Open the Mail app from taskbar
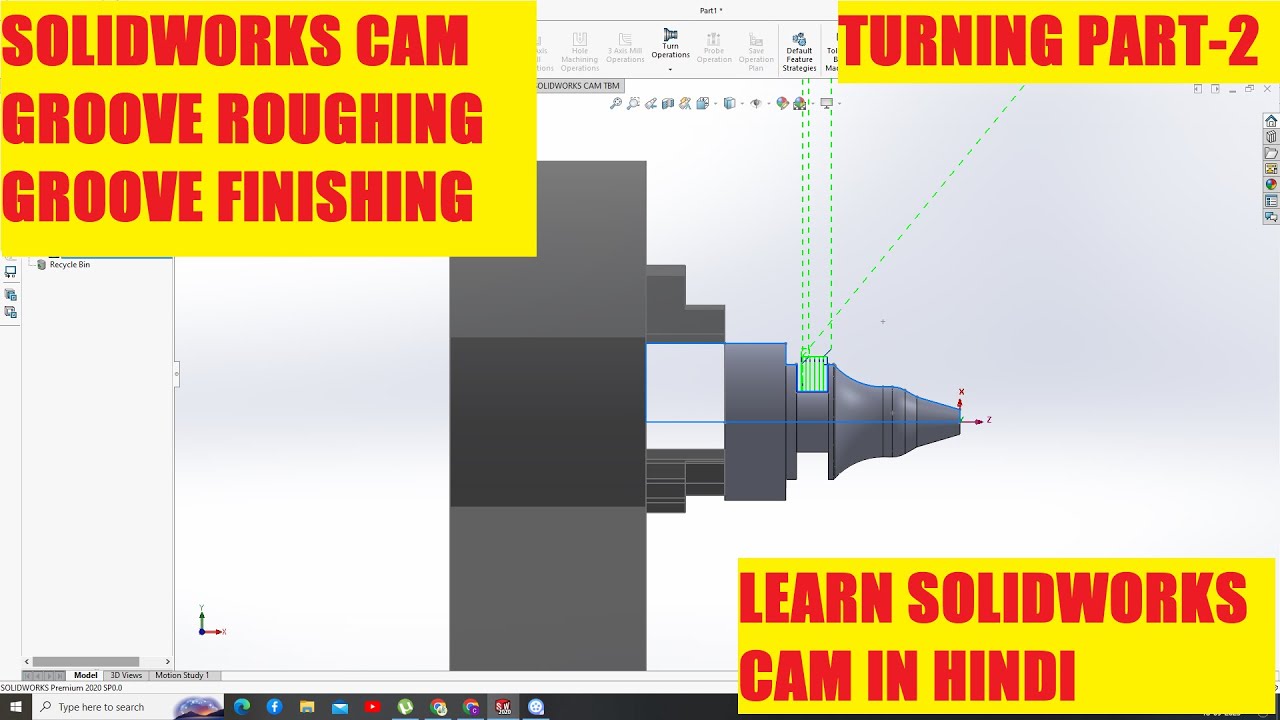Image resolution: width=1280 pixels, height=720 pixels. pos(340,707)
